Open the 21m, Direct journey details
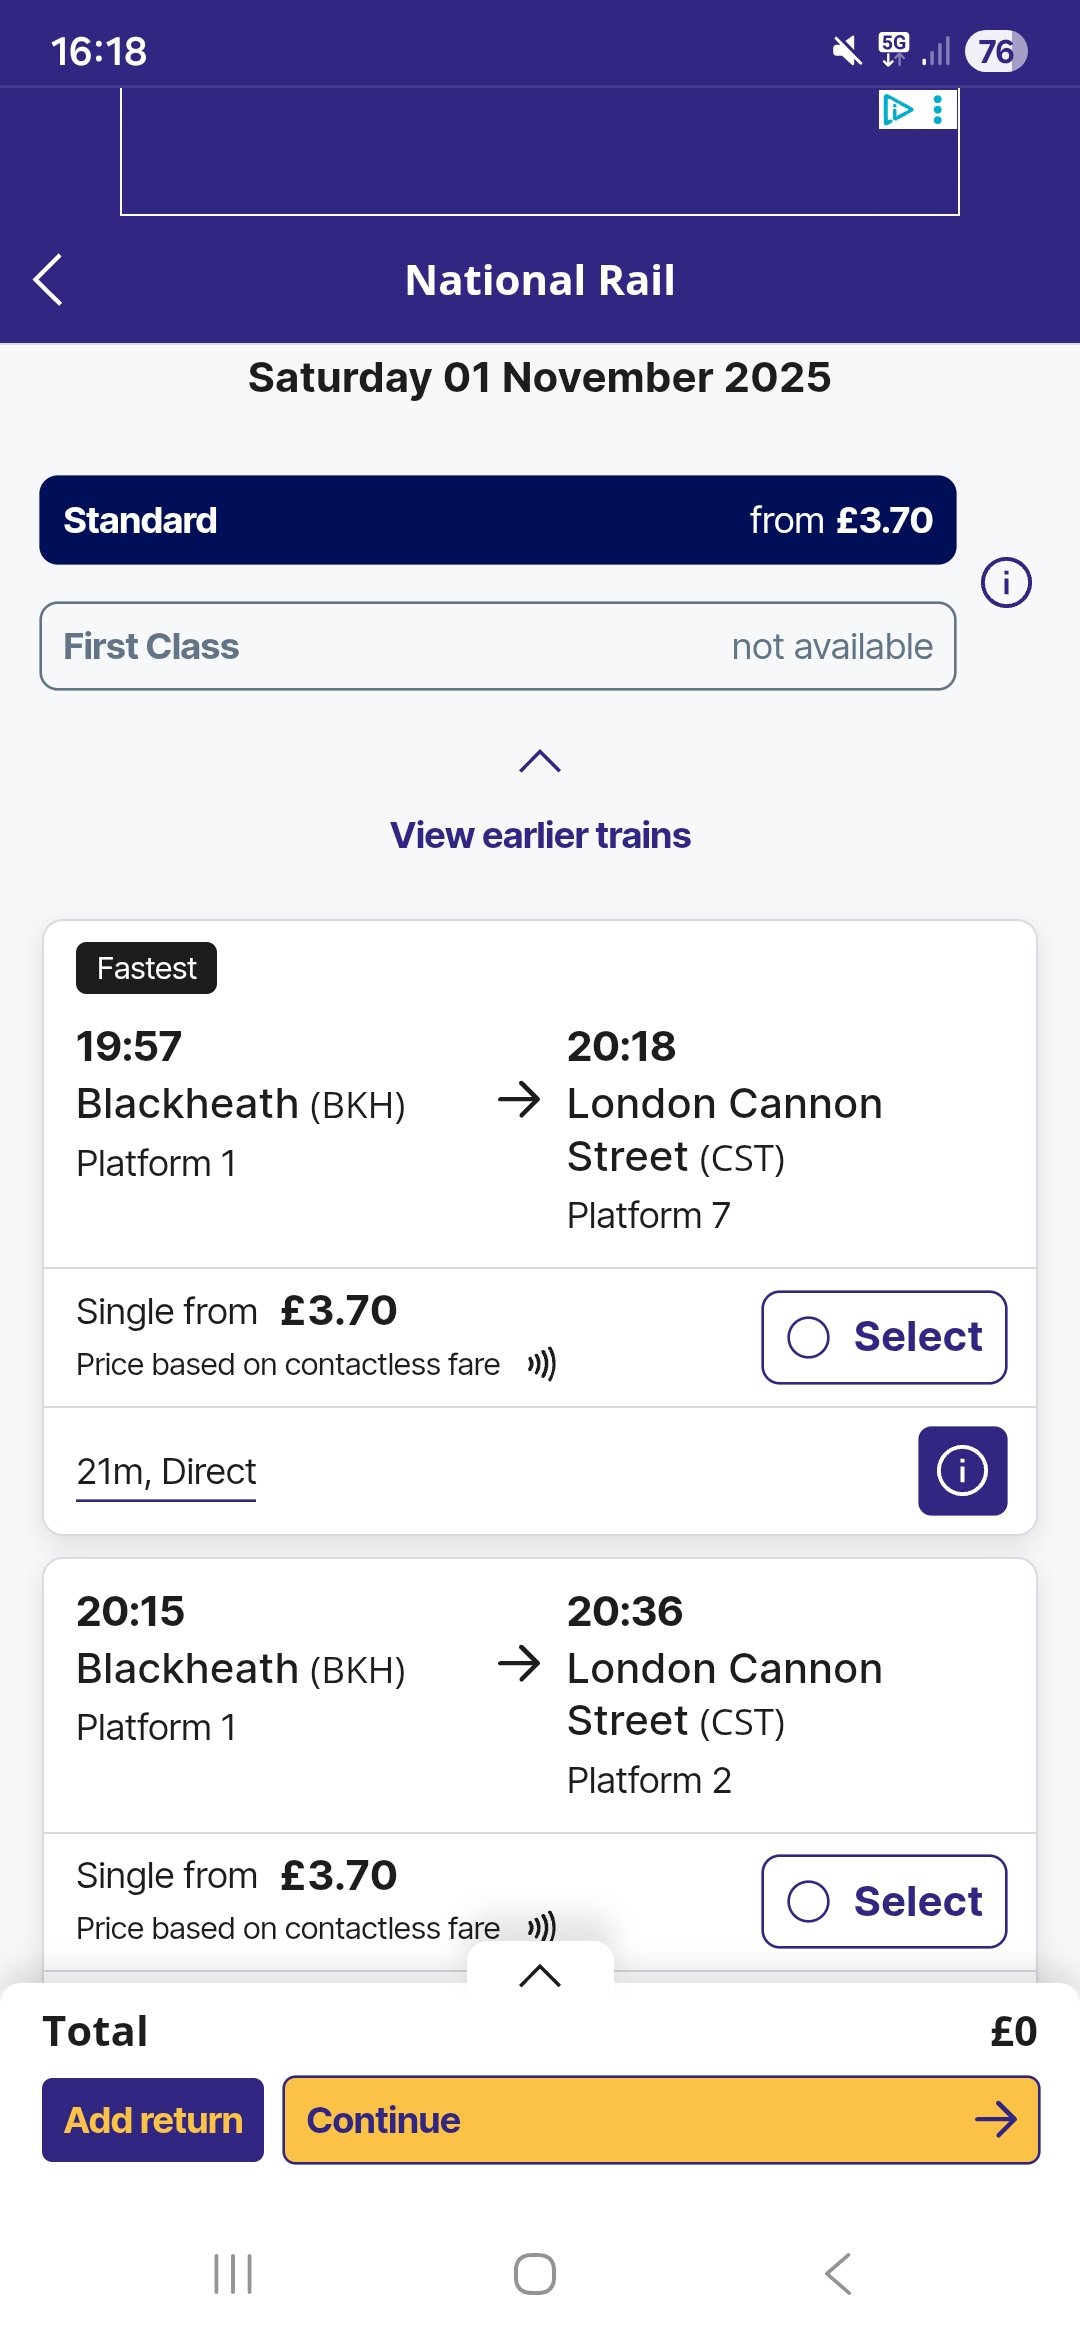Screen dimensions: 1080x2340 166,1472
